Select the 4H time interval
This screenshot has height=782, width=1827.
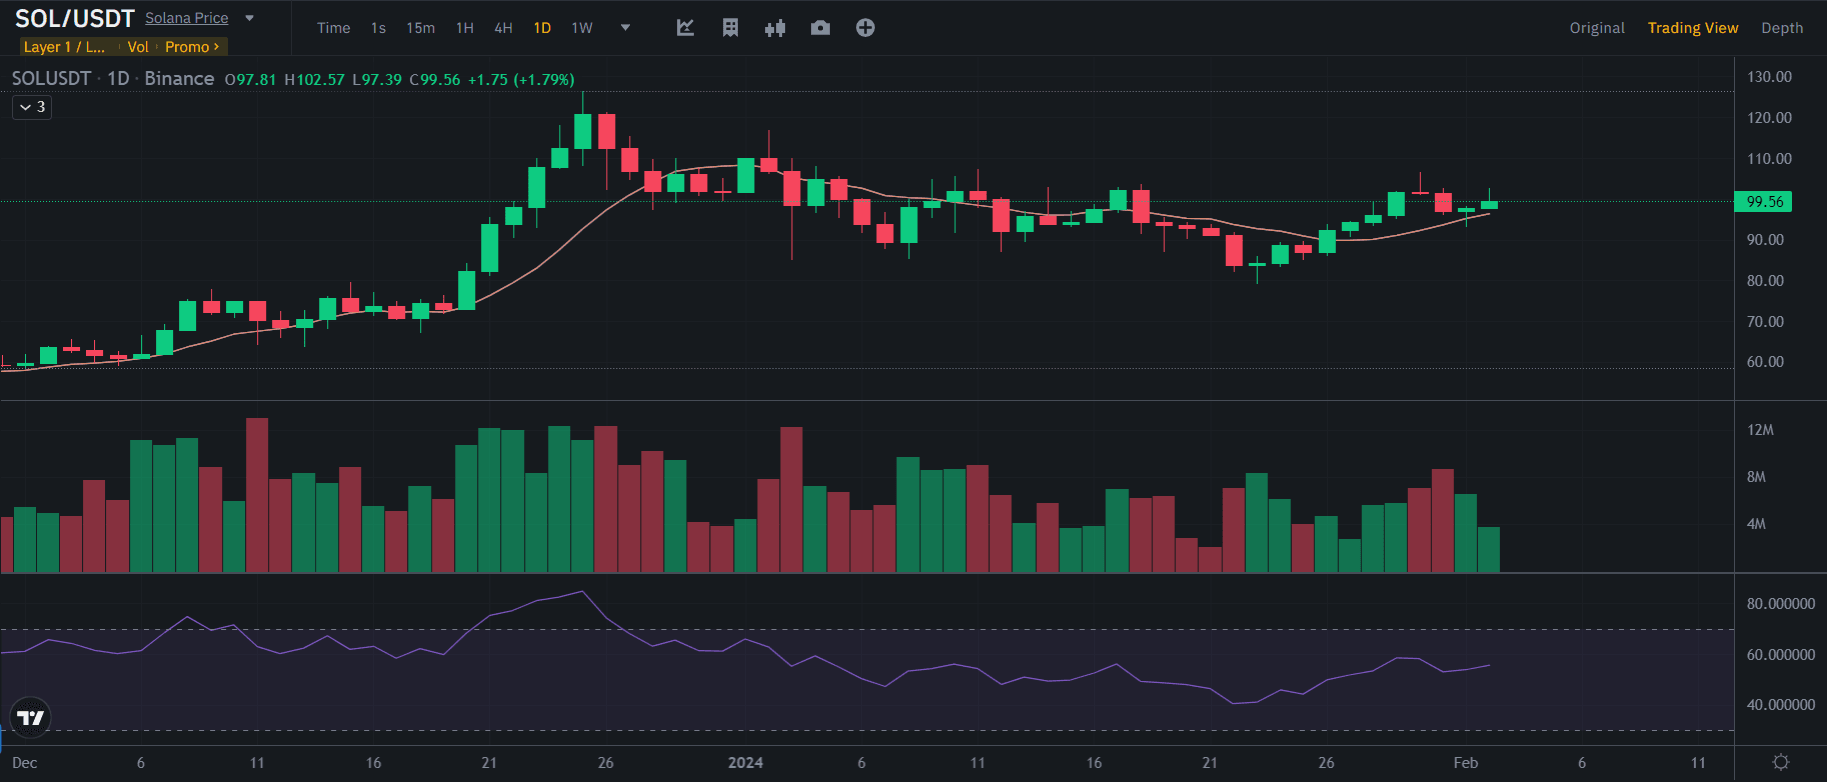(503, 28)
